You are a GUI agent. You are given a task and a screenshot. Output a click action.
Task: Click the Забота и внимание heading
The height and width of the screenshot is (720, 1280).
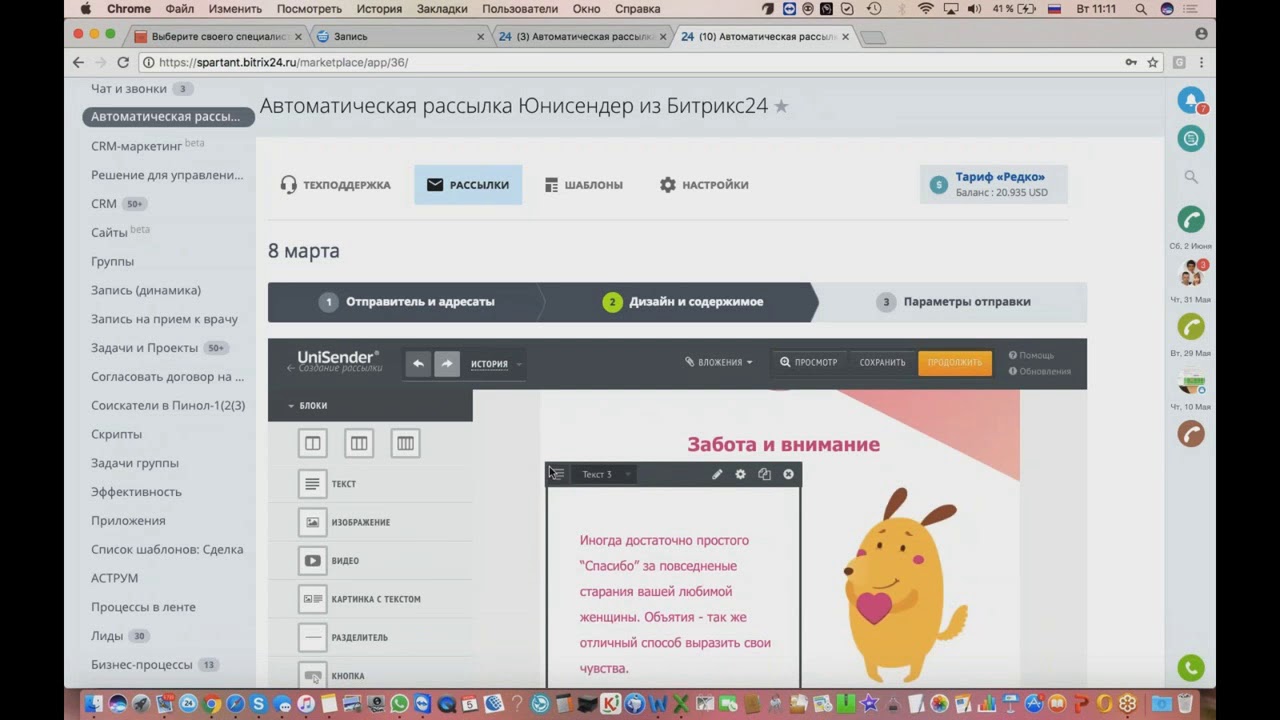coord(783,444)
